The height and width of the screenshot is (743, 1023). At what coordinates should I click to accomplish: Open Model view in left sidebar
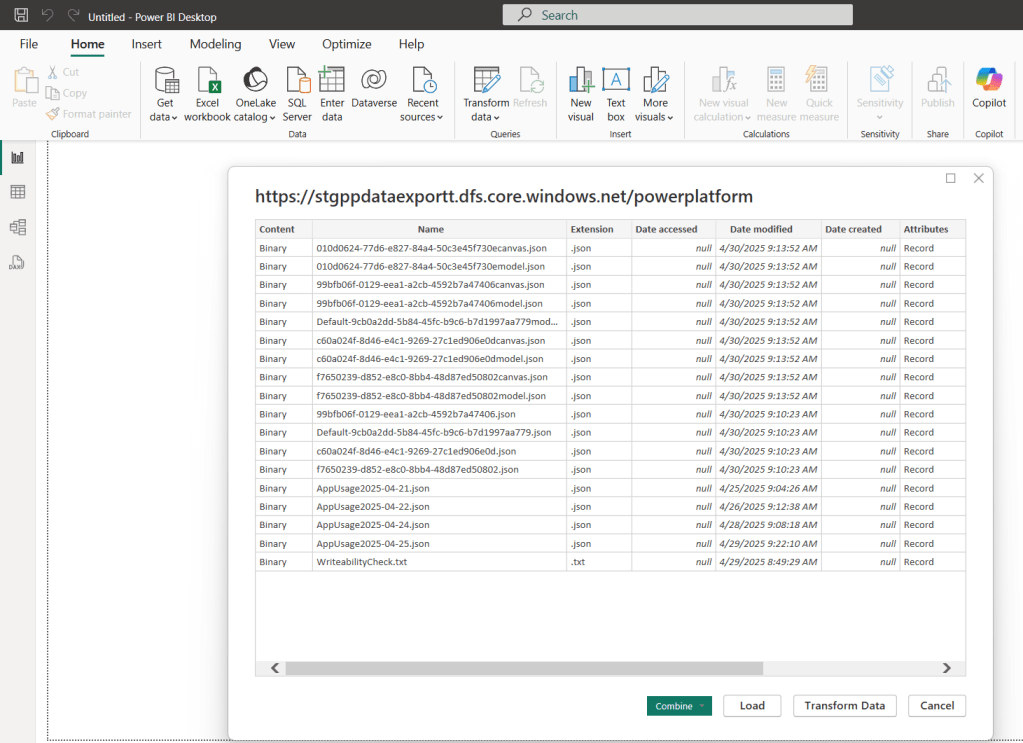coord(17,227)
